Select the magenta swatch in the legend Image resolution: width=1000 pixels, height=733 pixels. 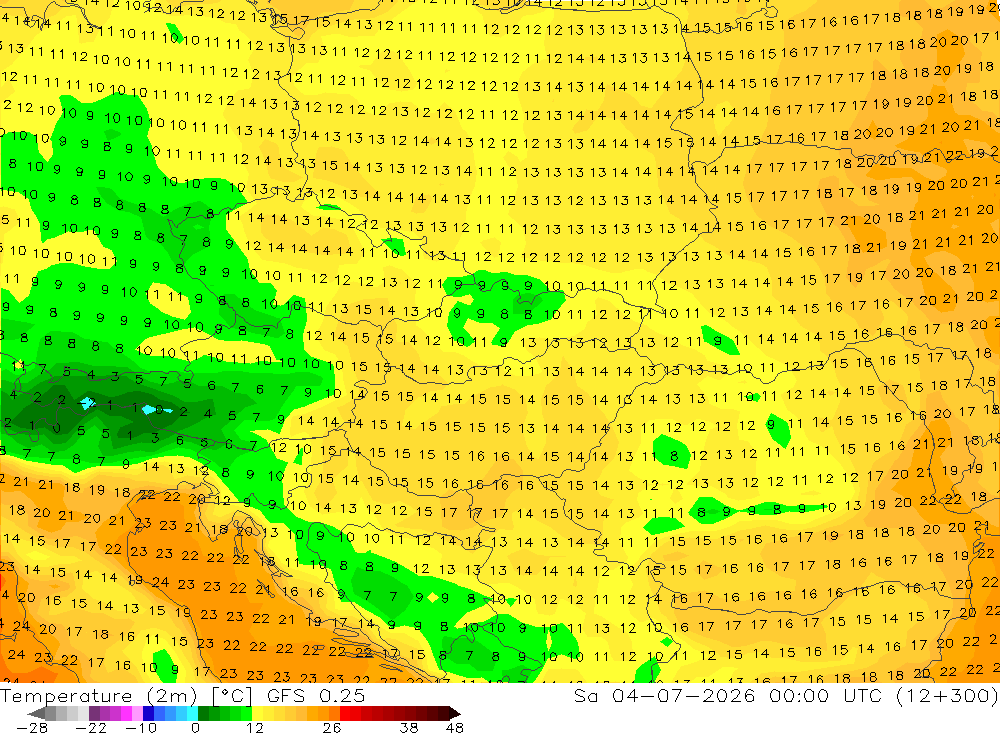pos(126,713)
